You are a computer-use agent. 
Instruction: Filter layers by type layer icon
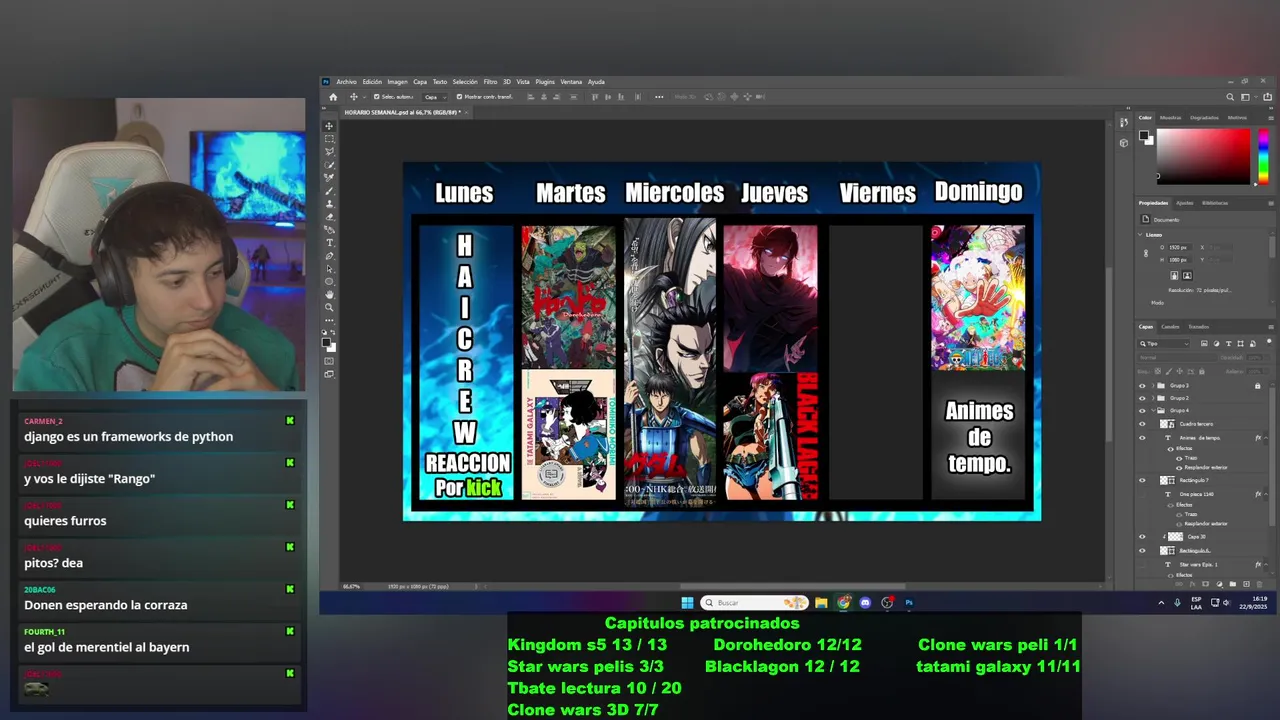tap(1229, 343)
